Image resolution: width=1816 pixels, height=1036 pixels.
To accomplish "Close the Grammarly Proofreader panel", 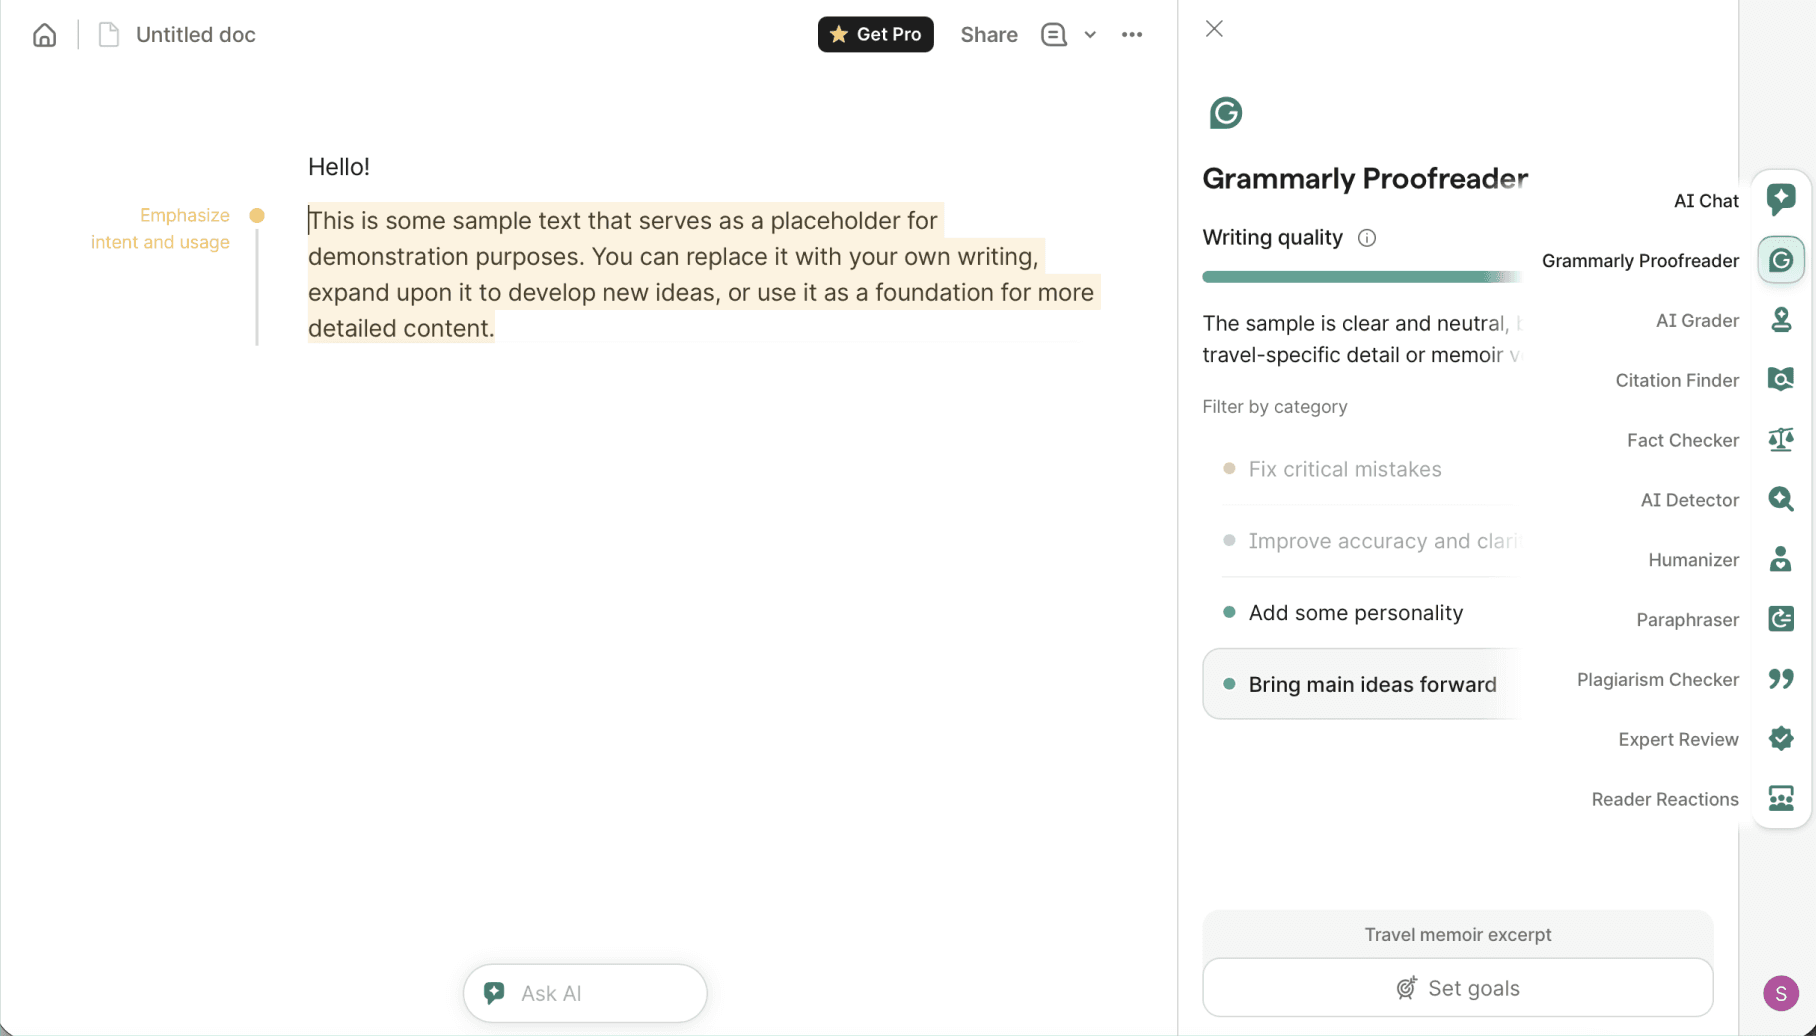I will (x=1214, y=29).
